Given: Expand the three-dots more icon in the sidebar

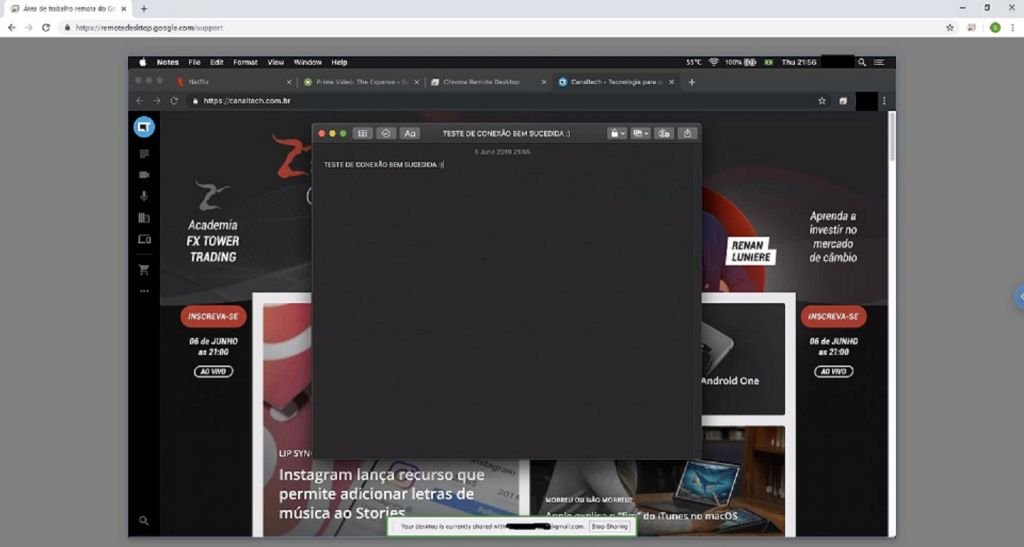Looking at the screenshot, I should tap(144, 291).
